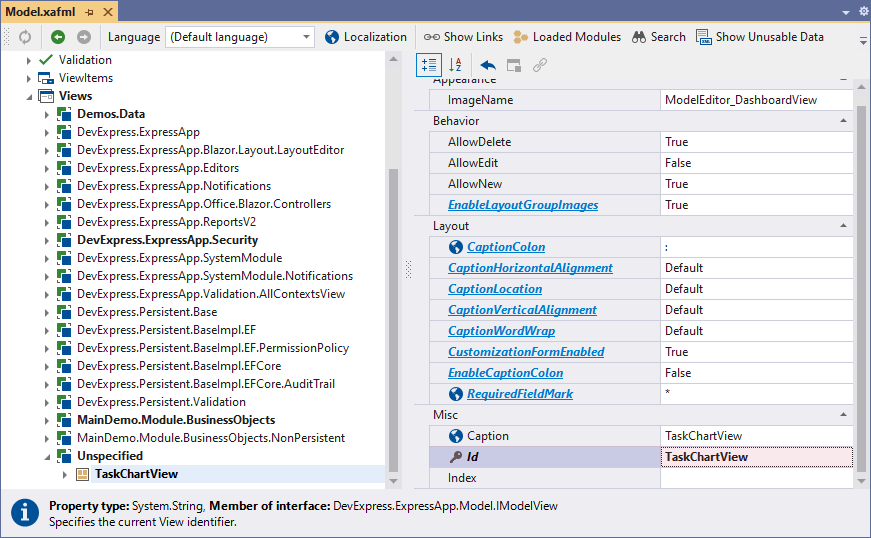Go back with the green arrow button

point(58,37)
